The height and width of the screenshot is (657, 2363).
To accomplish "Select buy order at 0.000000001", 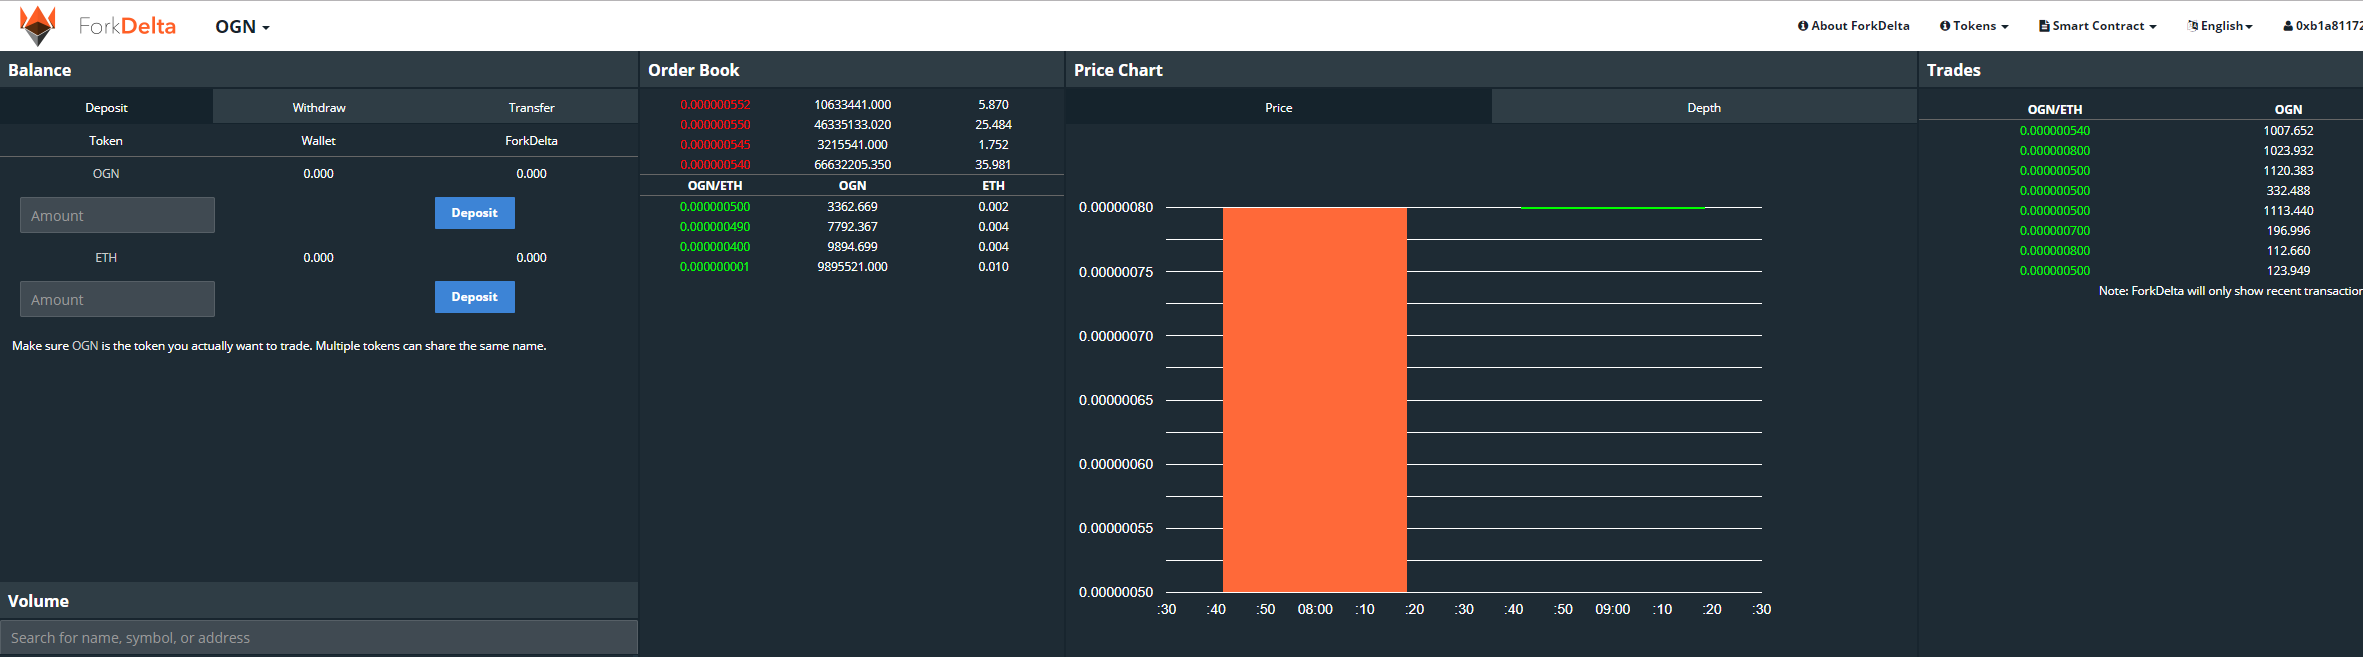I will pos(852,266).
